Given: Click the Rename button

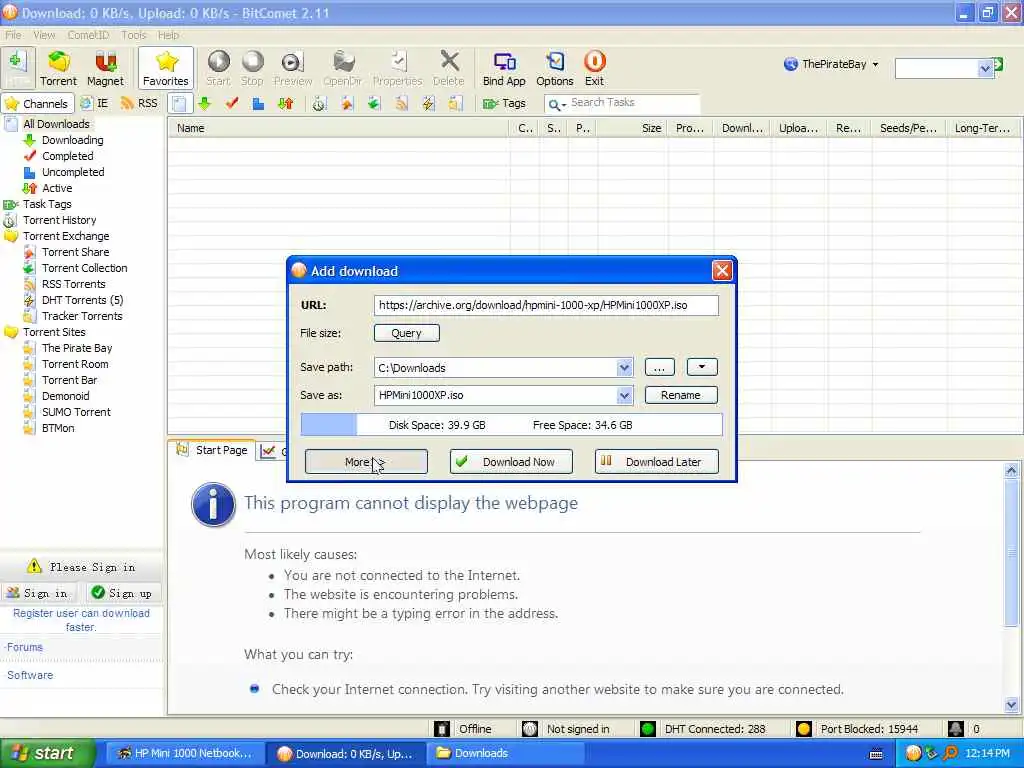Looking at the screenshot, I should (680, 395).
